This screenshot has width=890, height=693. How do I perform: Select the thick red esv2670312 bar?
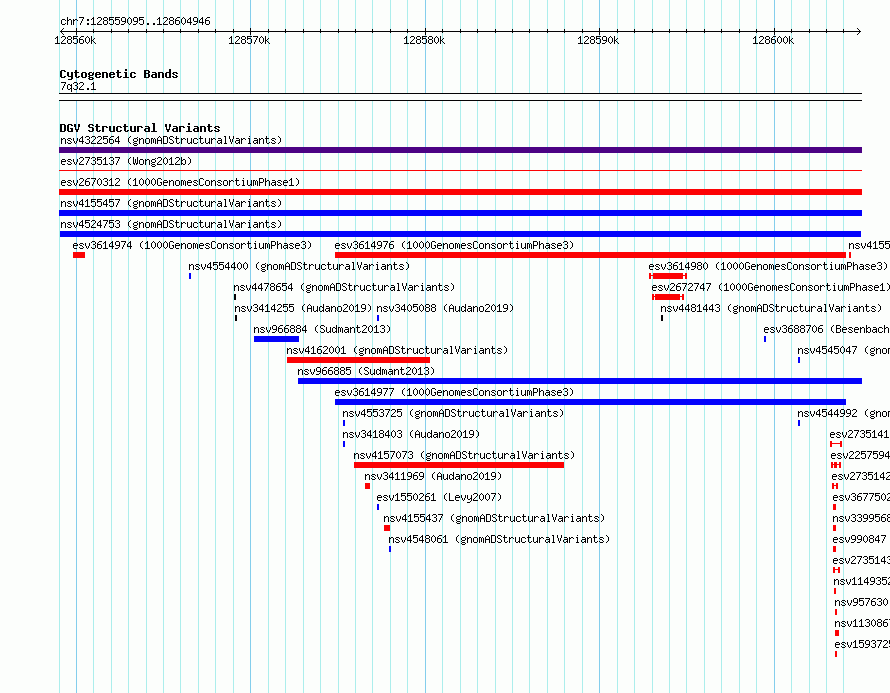coord(460,192)
